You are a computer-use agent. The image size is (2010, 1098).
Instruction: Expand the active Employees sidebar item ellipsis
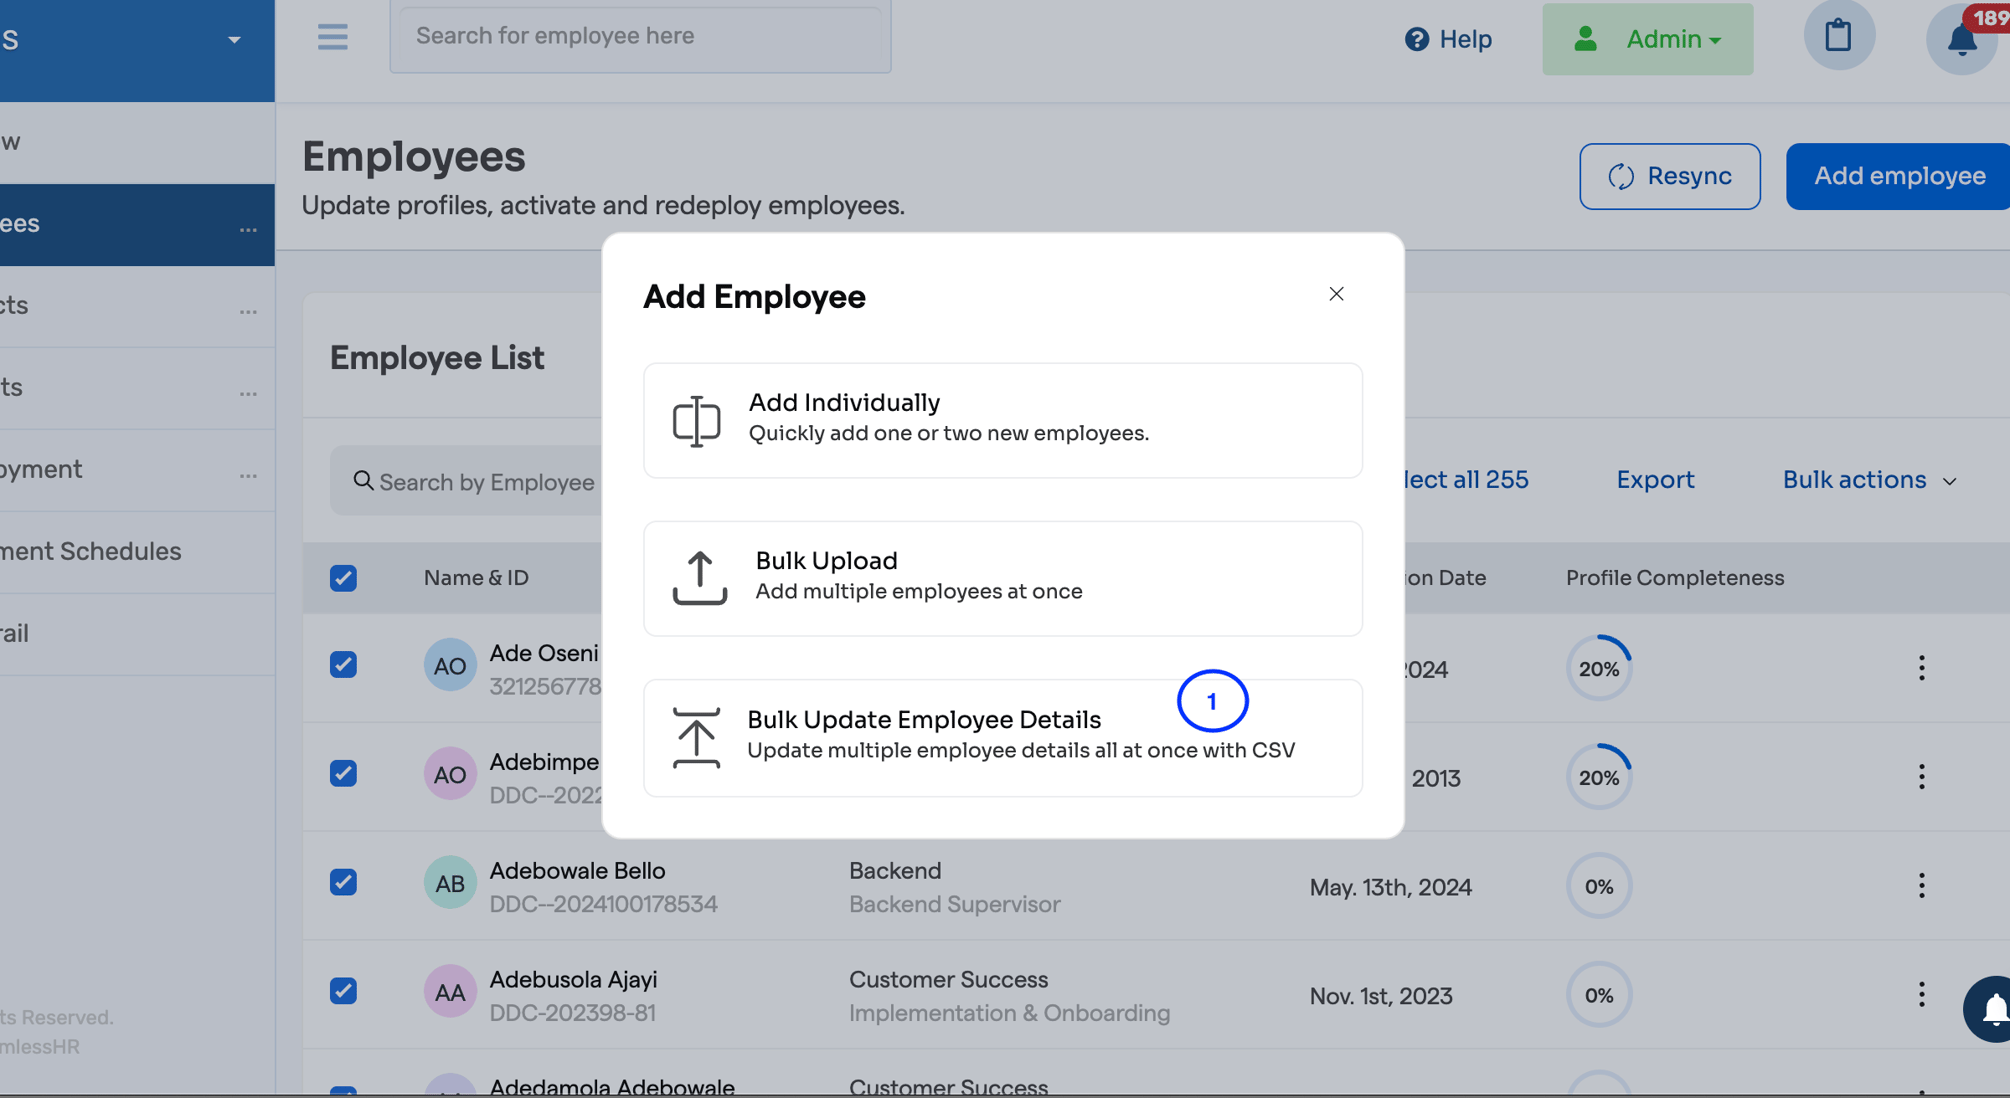pyautogui.click(x=248, y=230)
